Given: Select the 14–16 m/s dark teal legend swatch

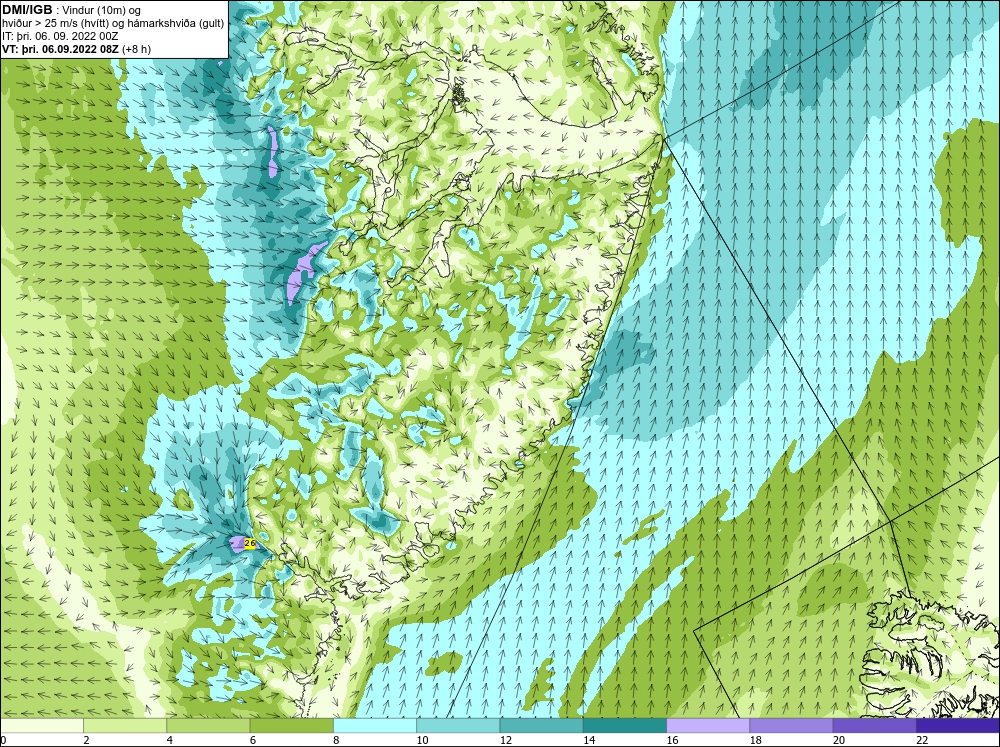Looking at the screenshot, I should 625,725.
